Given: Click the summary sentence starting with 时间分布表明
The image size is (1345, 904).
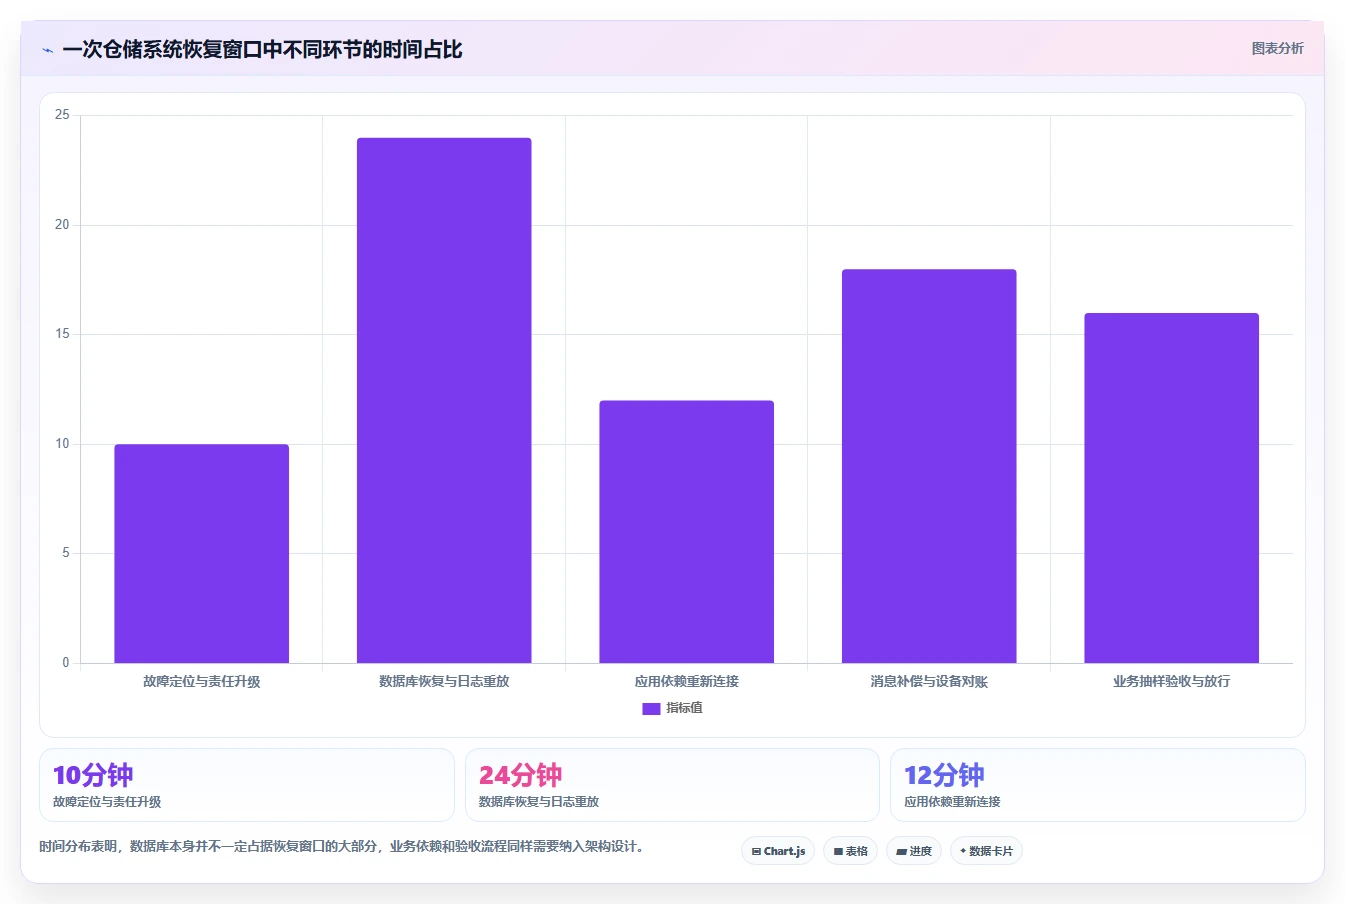Looking at the screenshot, I should 343,847.
